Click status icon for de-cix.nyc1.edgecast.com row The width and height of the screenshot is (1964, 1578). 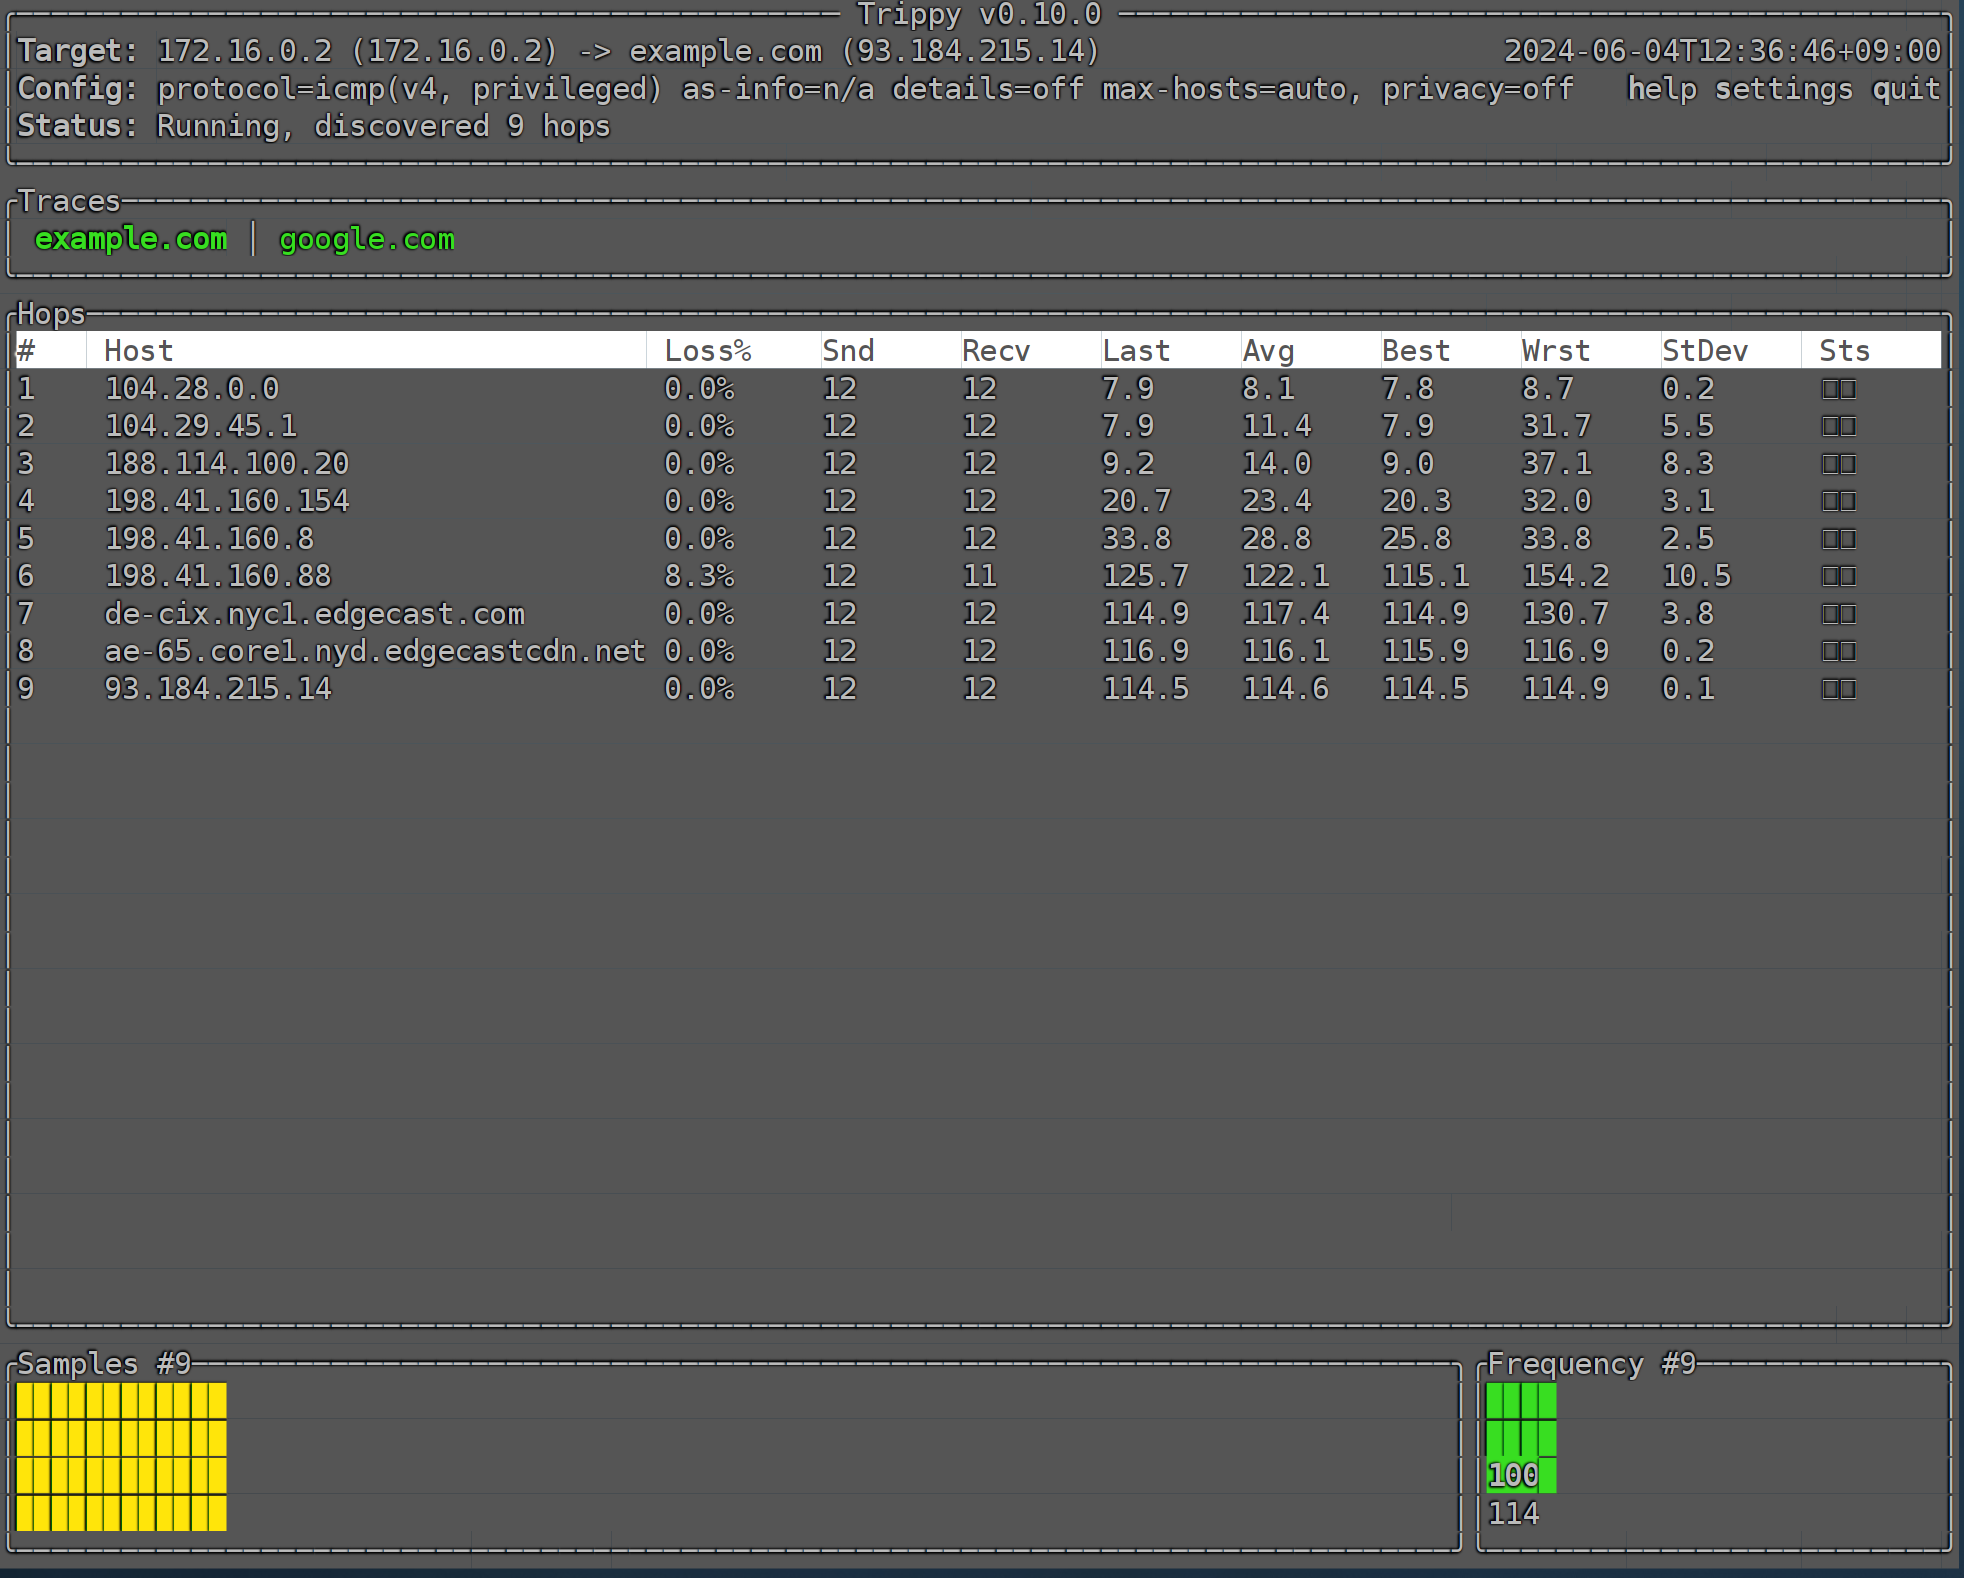click(x=1838, y=614)
